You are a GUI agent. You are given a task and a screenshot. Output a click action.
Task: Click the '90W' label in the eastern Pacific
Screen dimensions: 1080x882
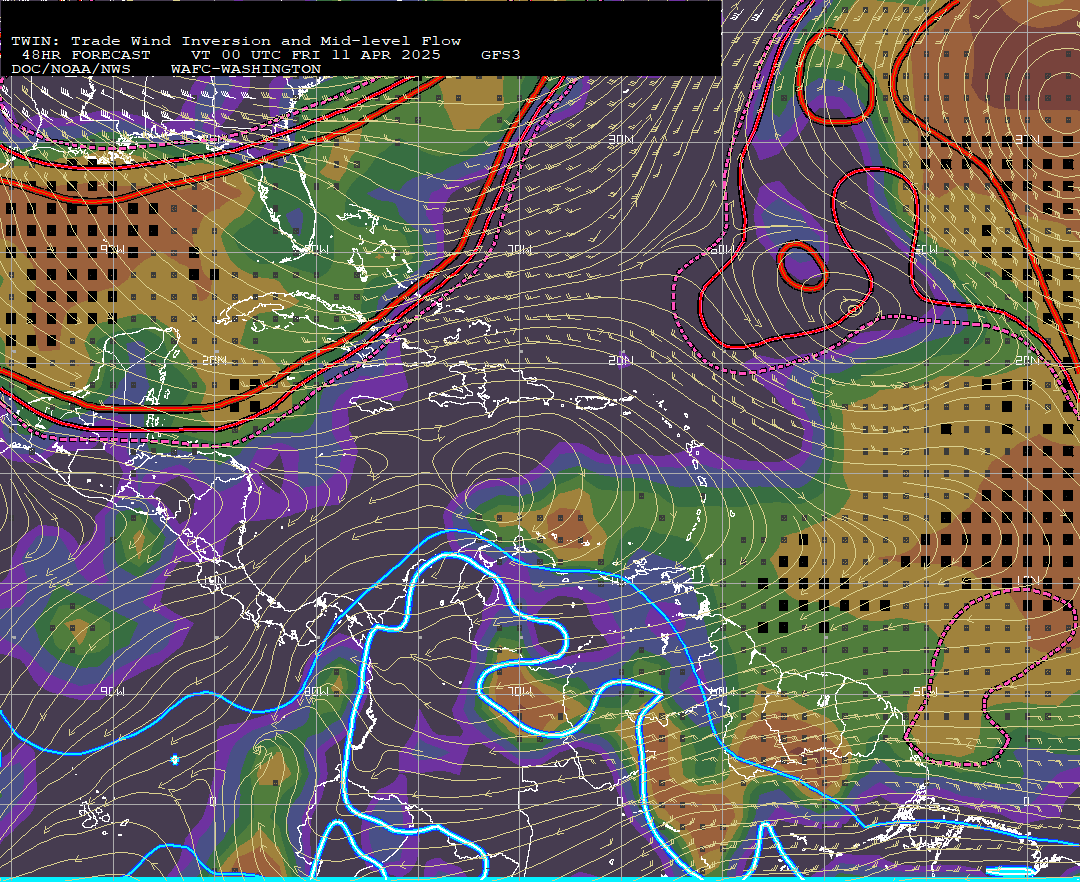(113, 691)
